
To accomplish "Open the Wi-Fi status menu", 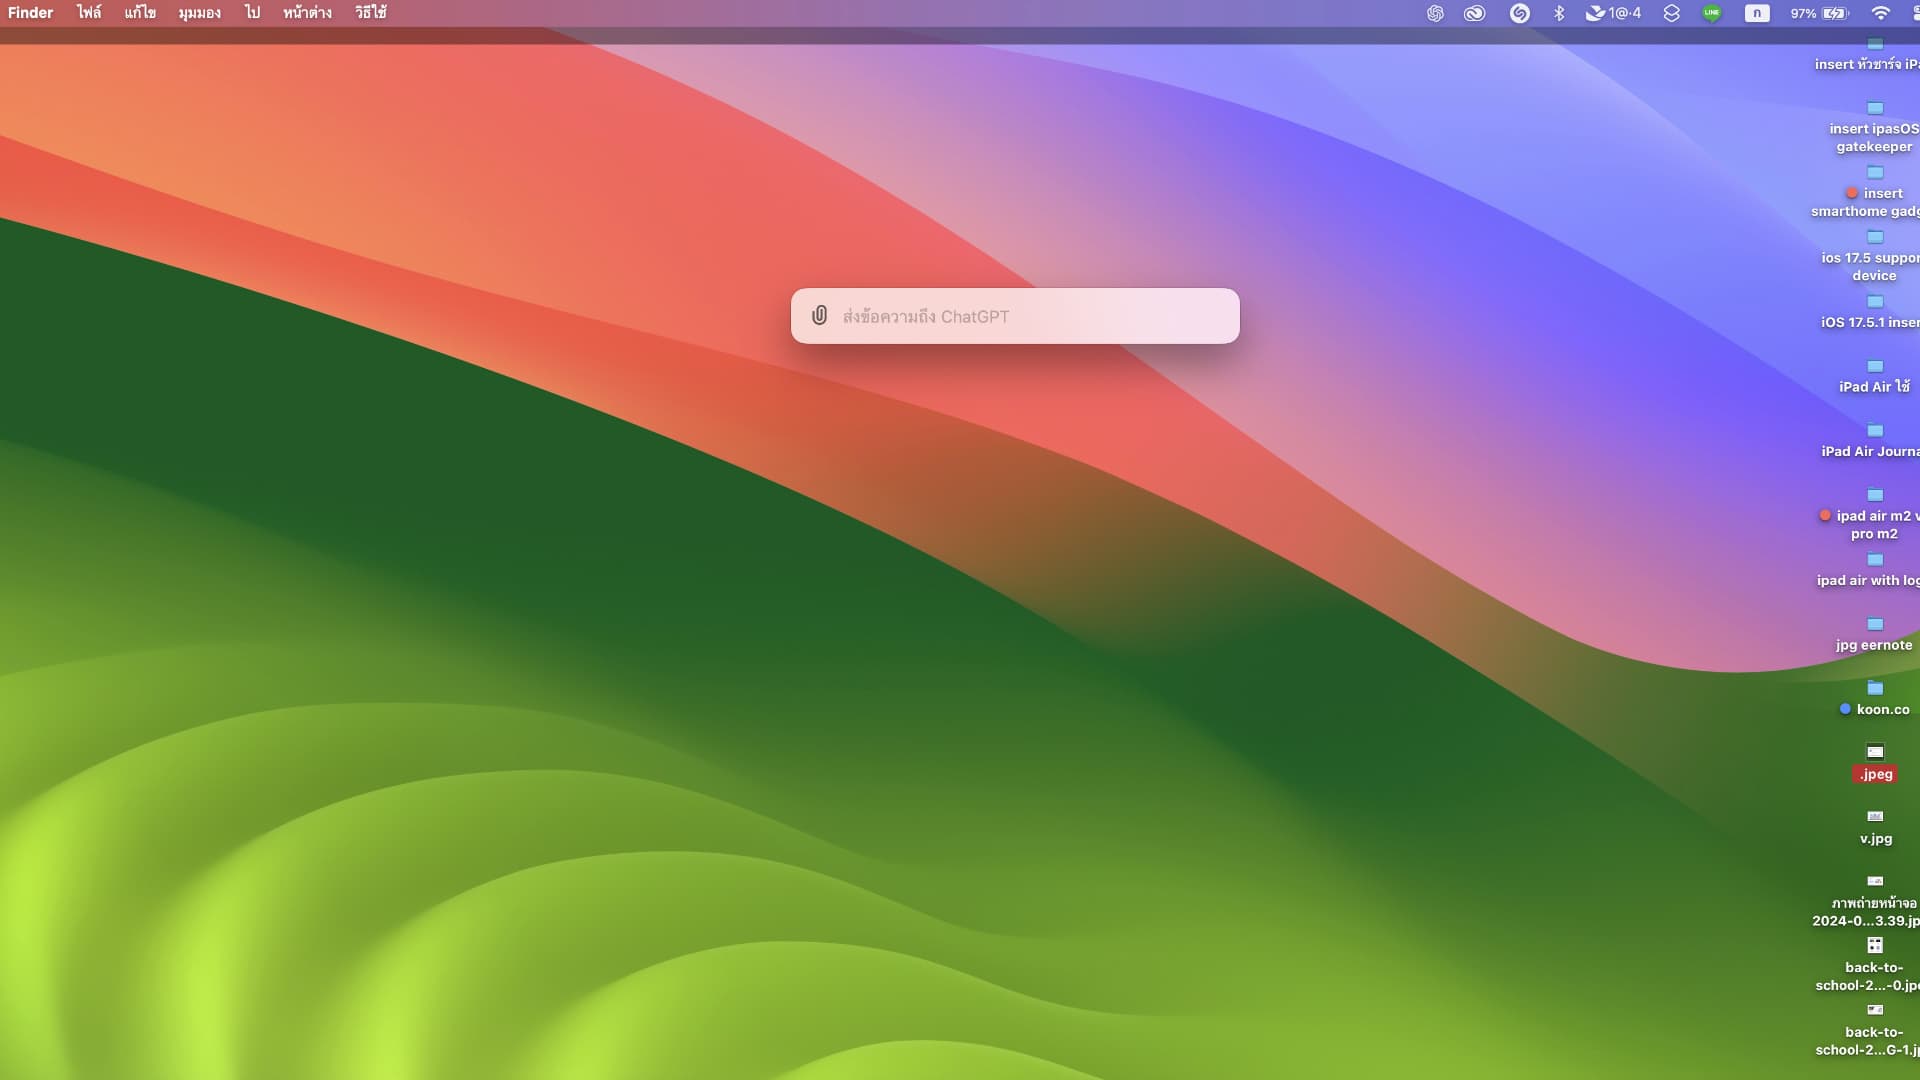I will click(1880, 13).
